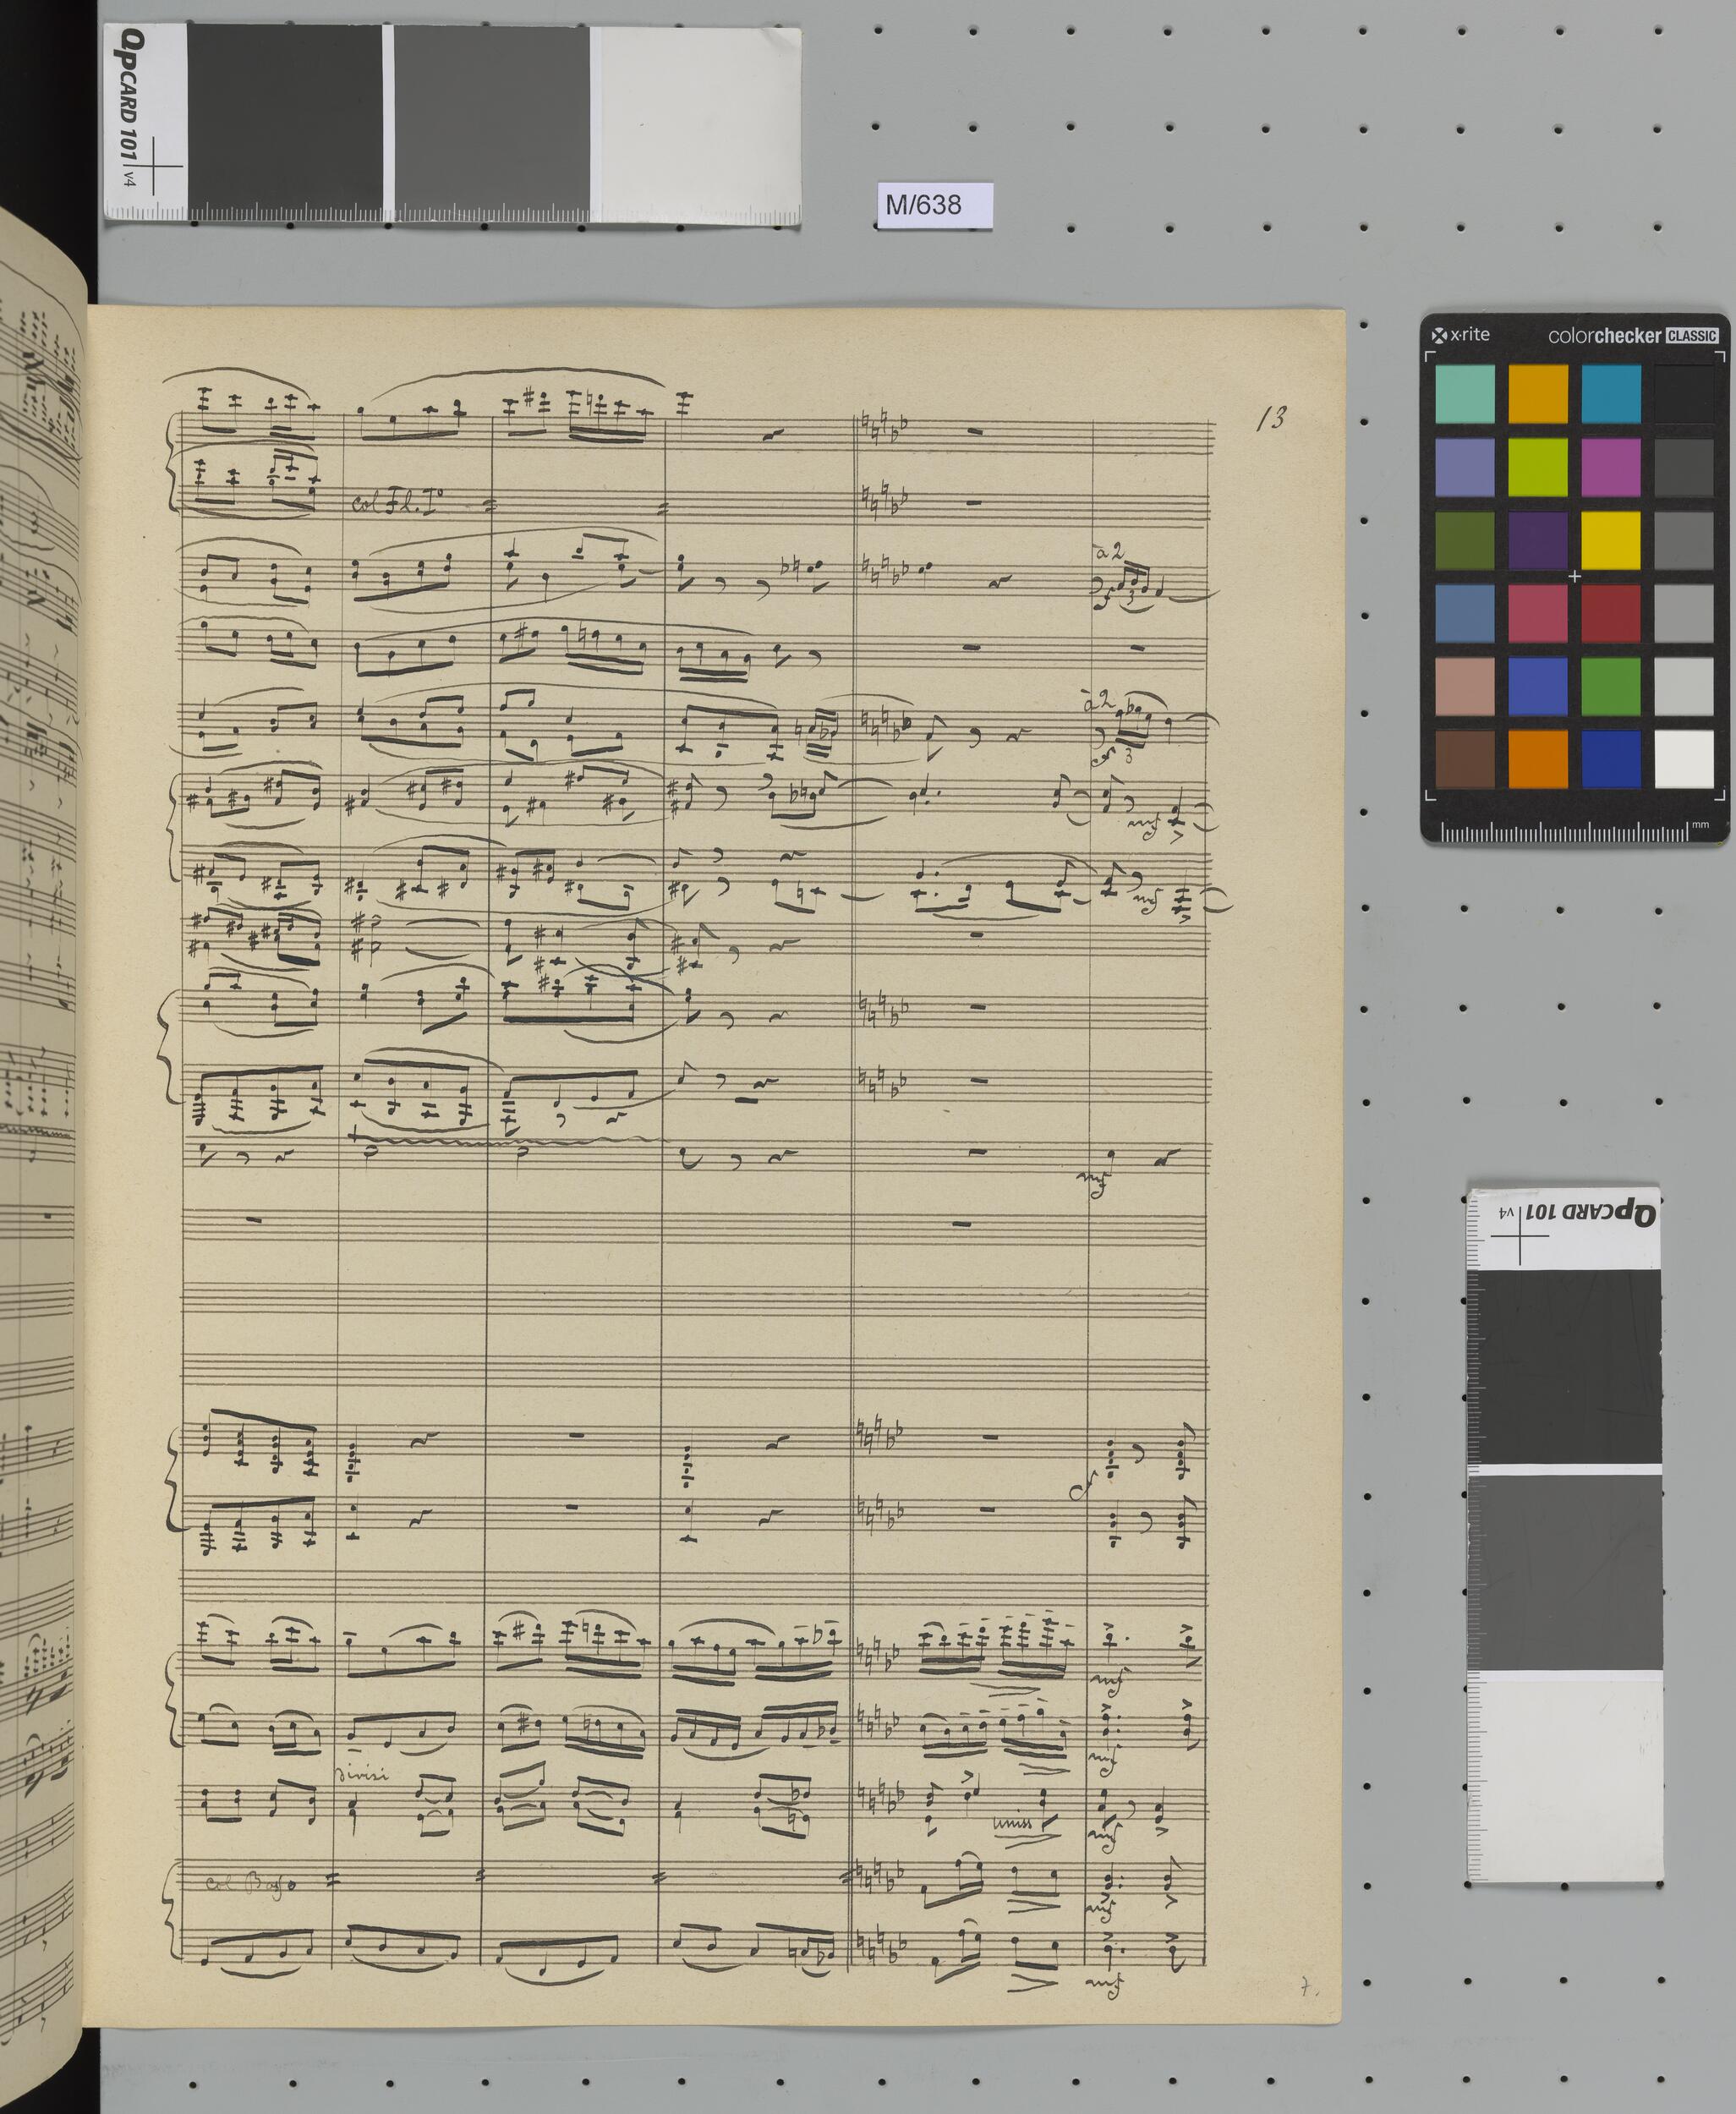Click the crosshair mark on the top OpCard
The width and height of the screenshot is (1736, 2114).
pyautogui.click(x=153, y=166)
